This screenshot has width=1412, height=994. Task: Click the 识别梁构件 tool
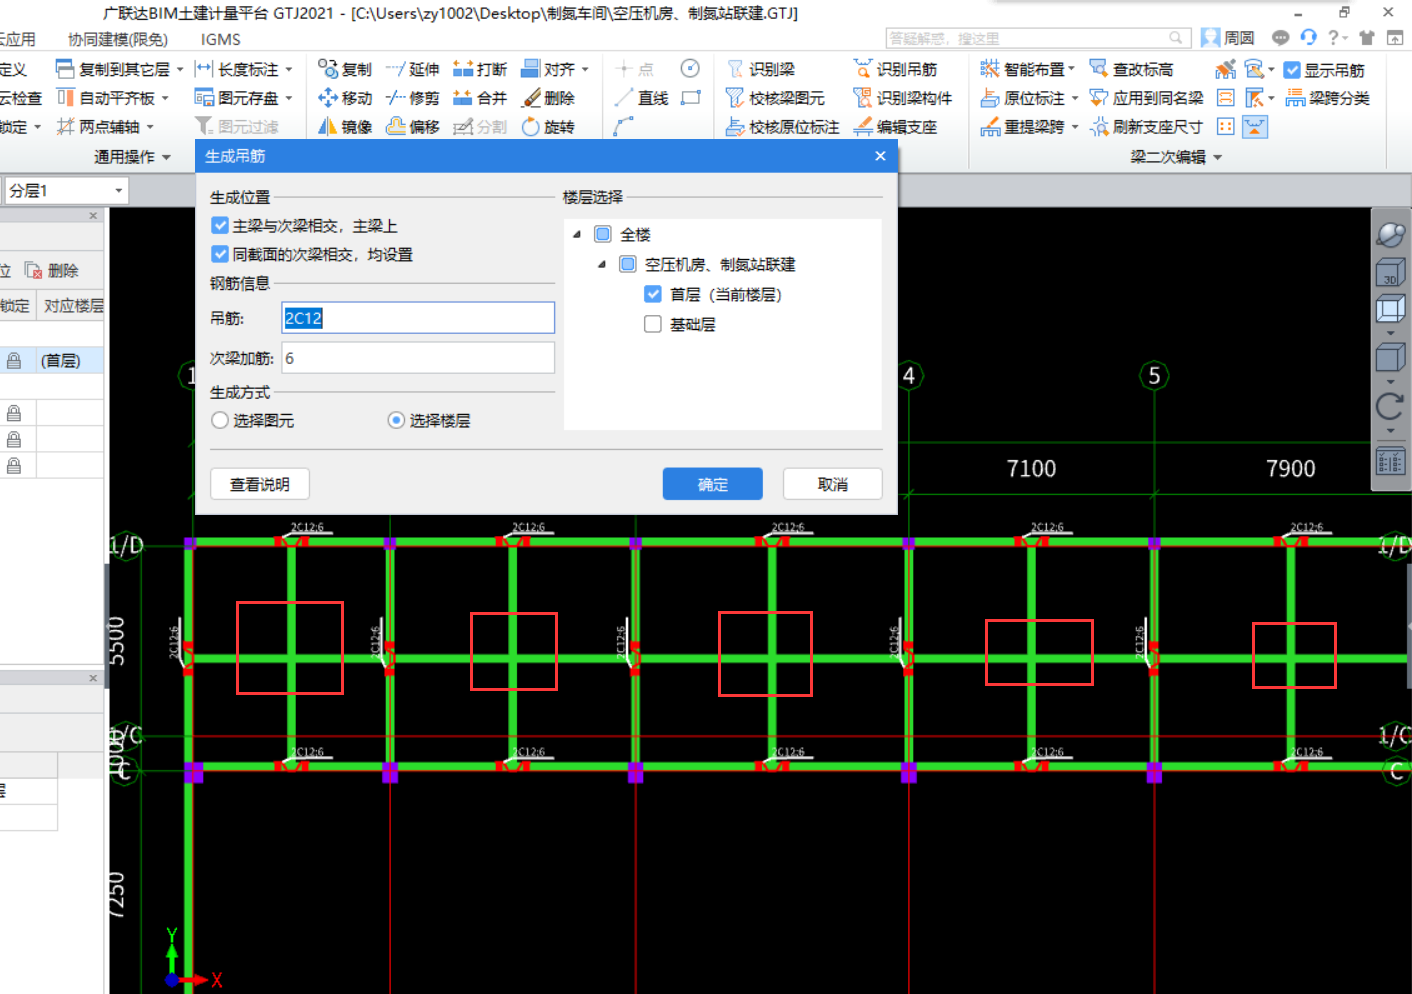(902, 98)
